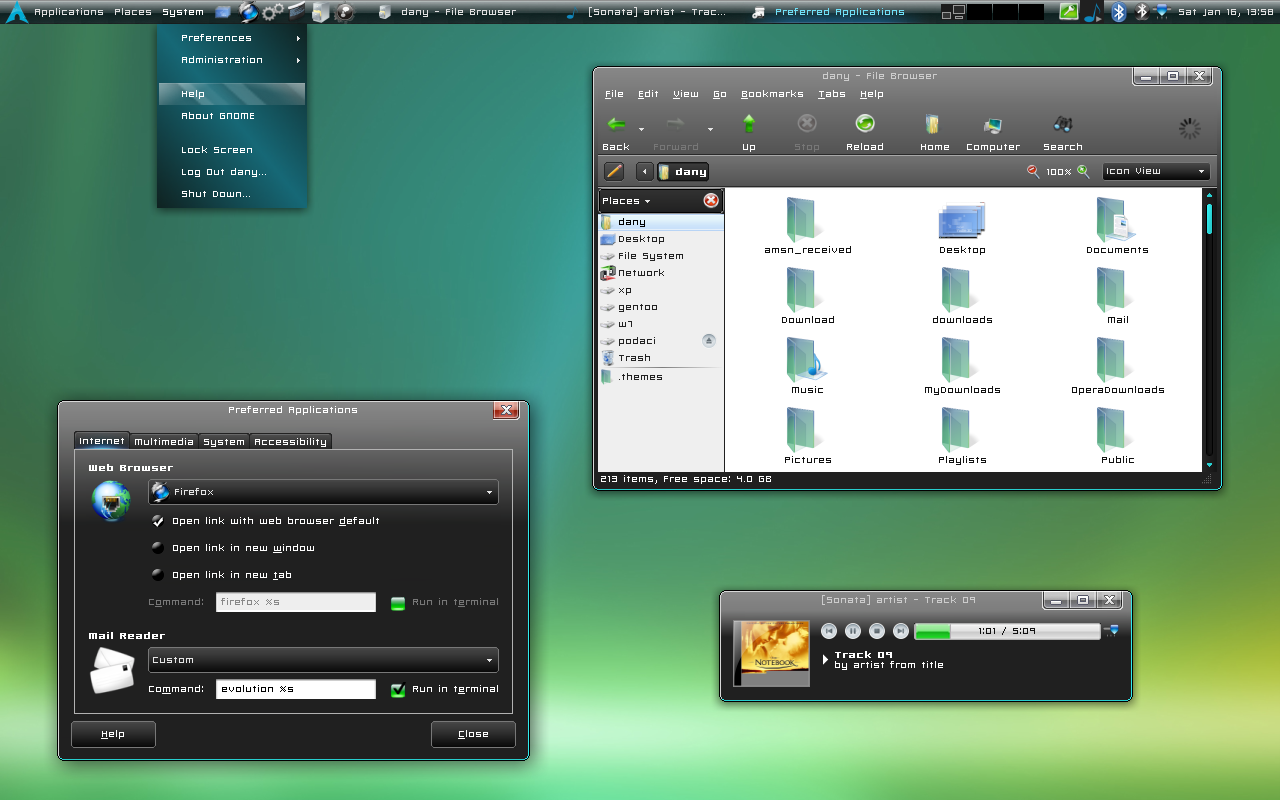Open the Firefox web browser dropdown
Image resolution: width=1280 pixels, height=800 pixels.
tap(323, 492)
